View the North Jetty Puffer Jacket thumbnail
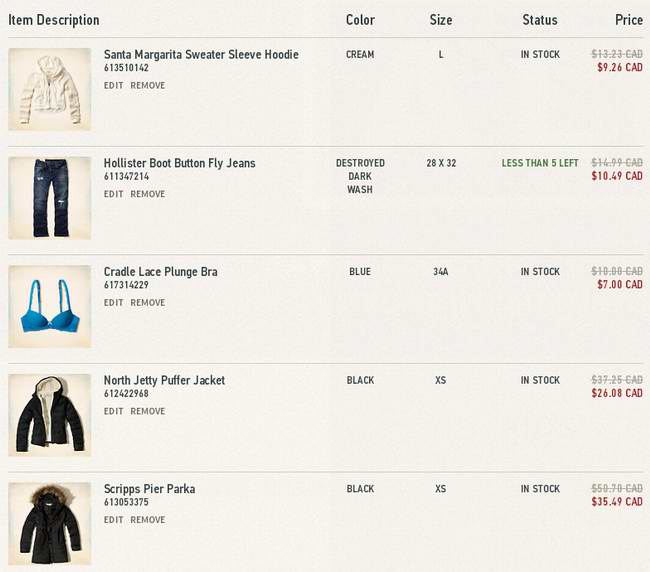This screenshot has height=572, width=650. (x=49, y=415)
